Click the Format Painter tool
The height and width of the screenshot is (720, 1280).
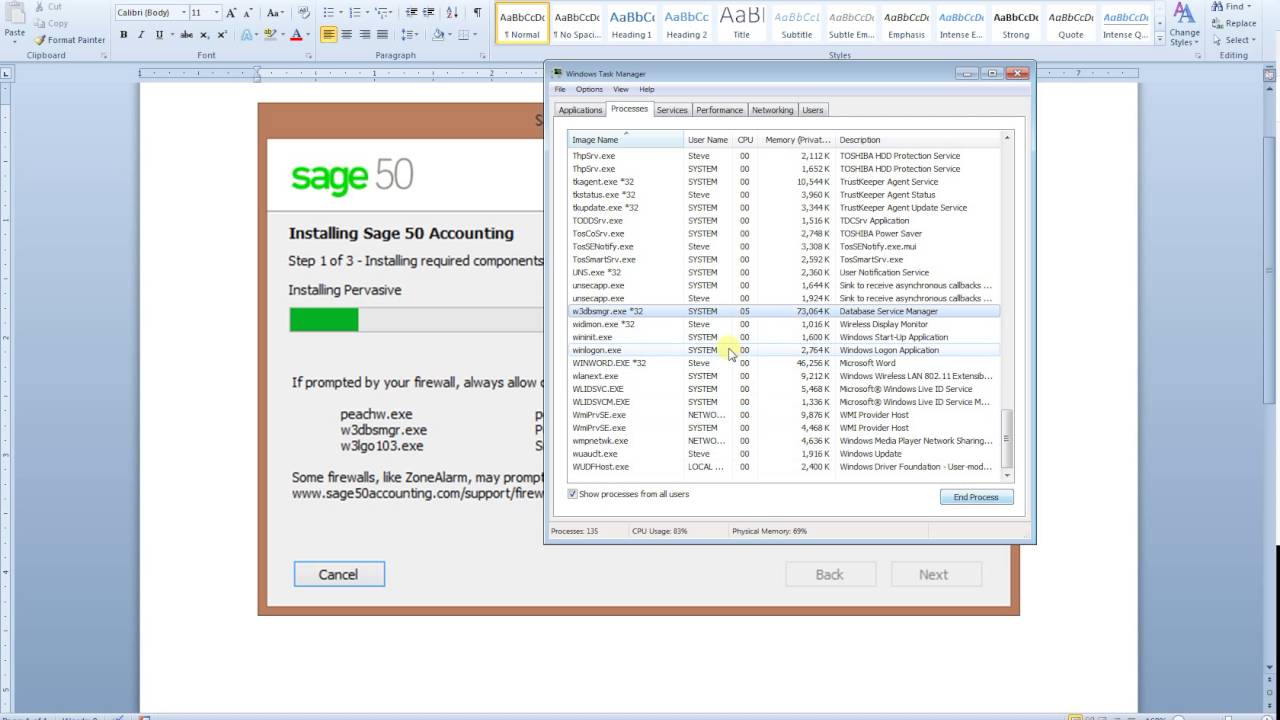pyautogui.click(x=69, y=40)
